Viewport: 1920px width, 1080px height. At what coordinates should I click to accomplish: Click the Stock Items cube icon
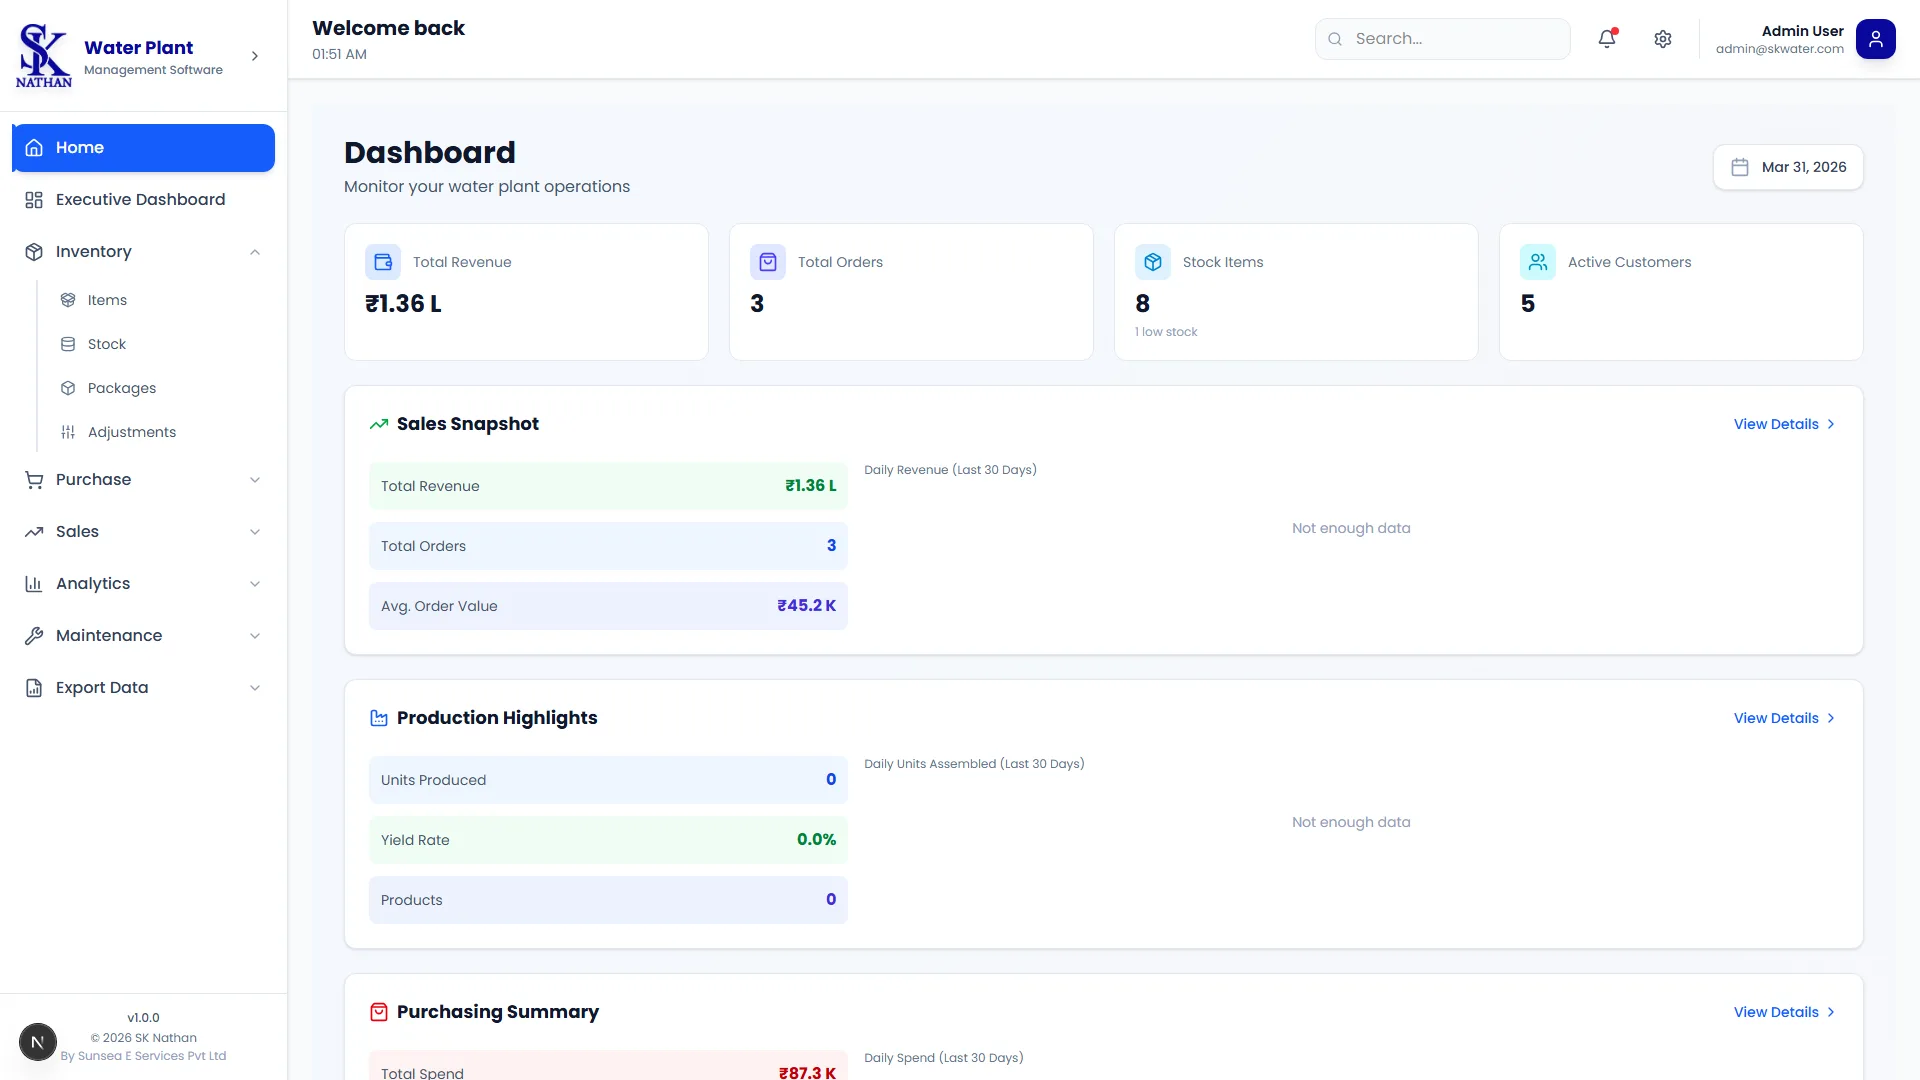[1153, 262]
